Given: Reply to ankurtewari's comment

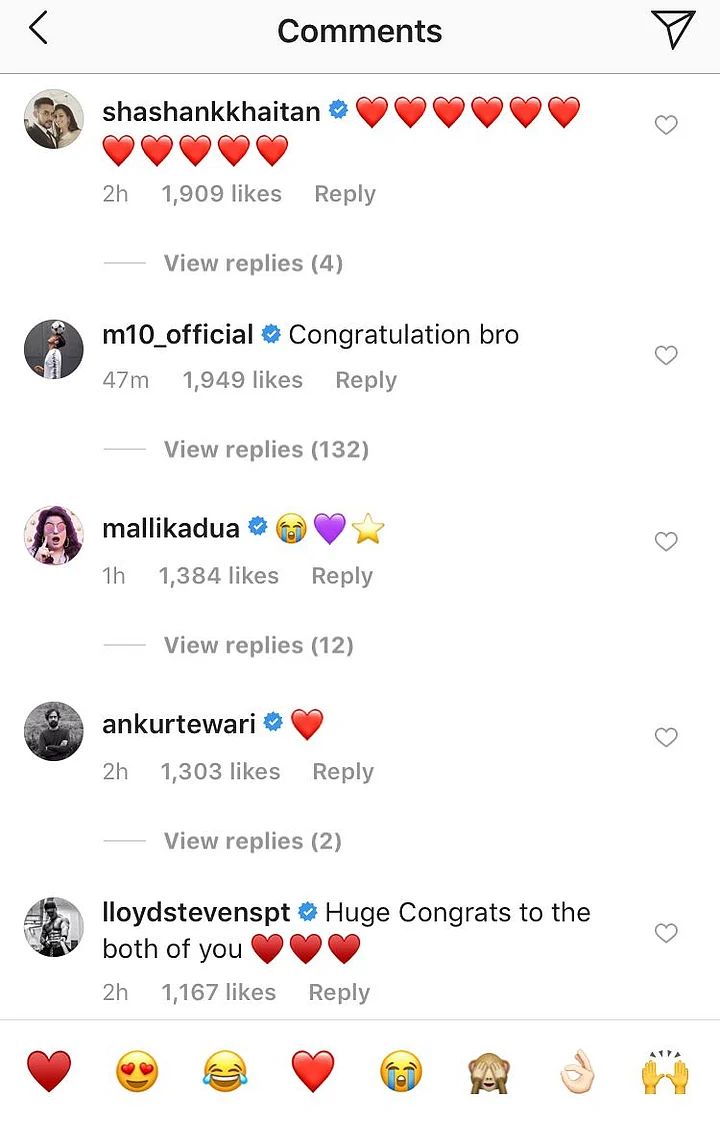Looking at the screenshot, I should coord(343,772).
